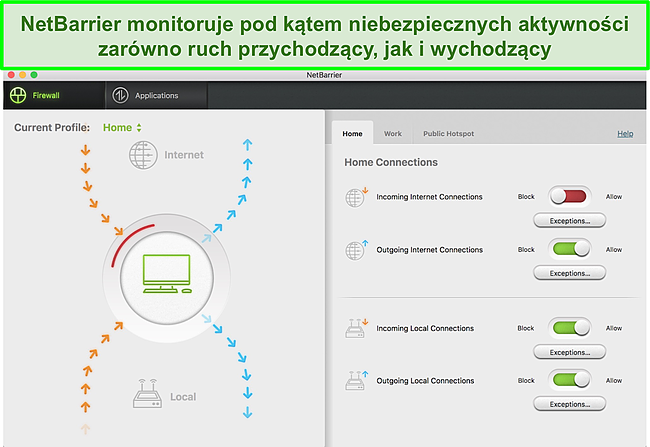Toggle Outgoing Local Connections switch
The width and height of the screenshot is (650, 447).
click(570, 380)
